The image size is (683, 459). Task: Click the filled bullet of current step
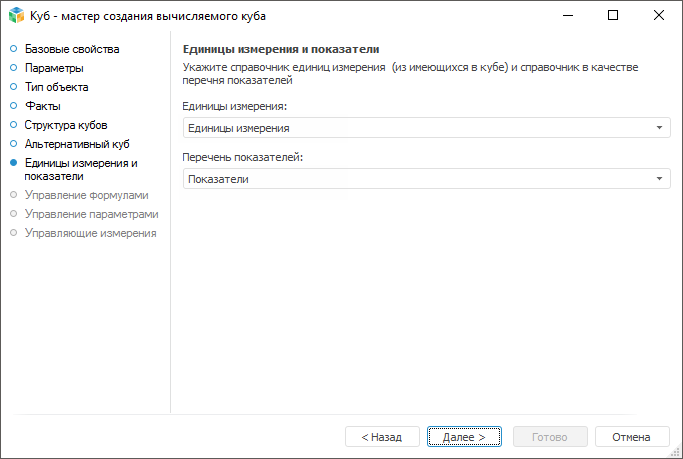tap(14, 163)
